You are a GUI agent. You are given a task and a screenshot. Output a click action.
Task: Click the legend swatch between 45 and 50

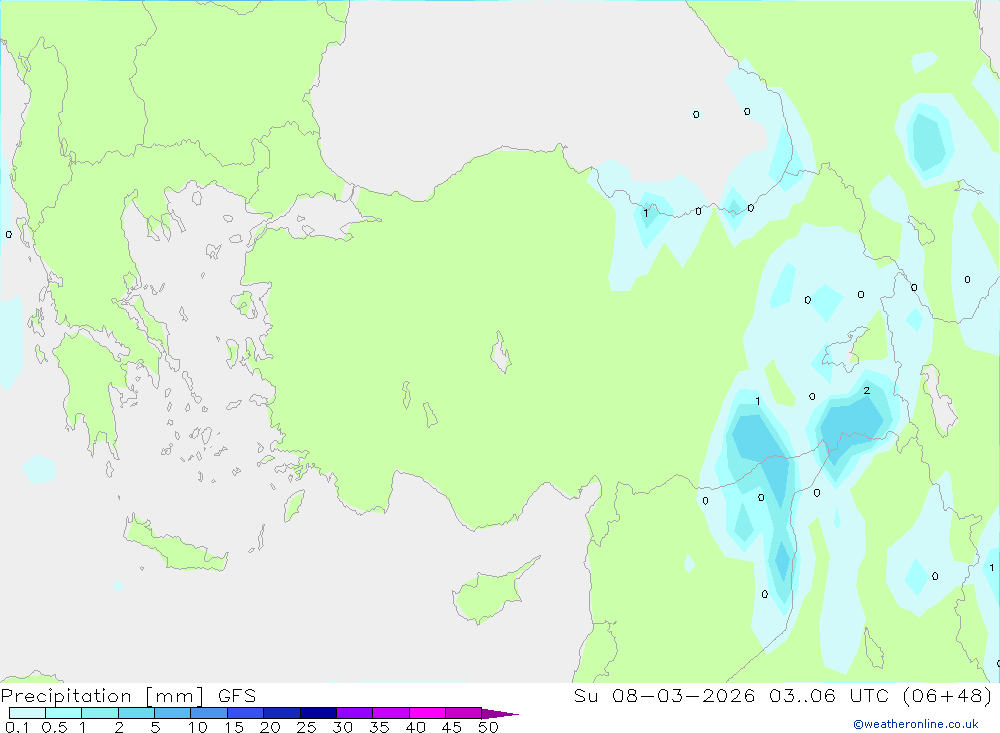click(464, 713)
